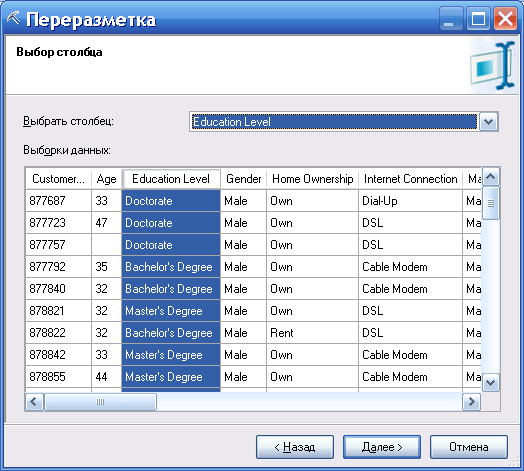
Task: Select customer ID cell 878855
Action: (x=58, y=377)
